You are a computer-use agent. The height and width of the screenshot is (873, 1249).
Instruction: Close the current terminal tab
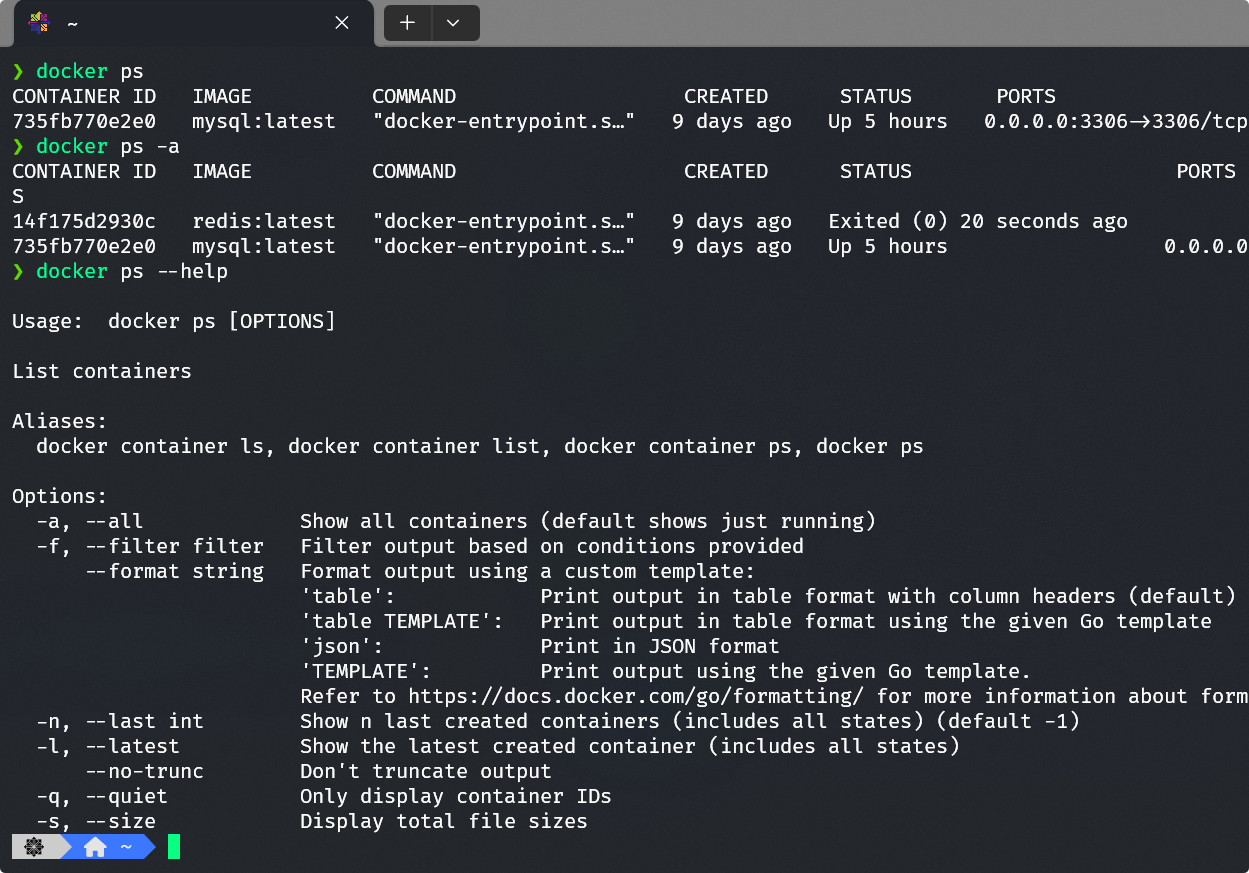point(342,23)
